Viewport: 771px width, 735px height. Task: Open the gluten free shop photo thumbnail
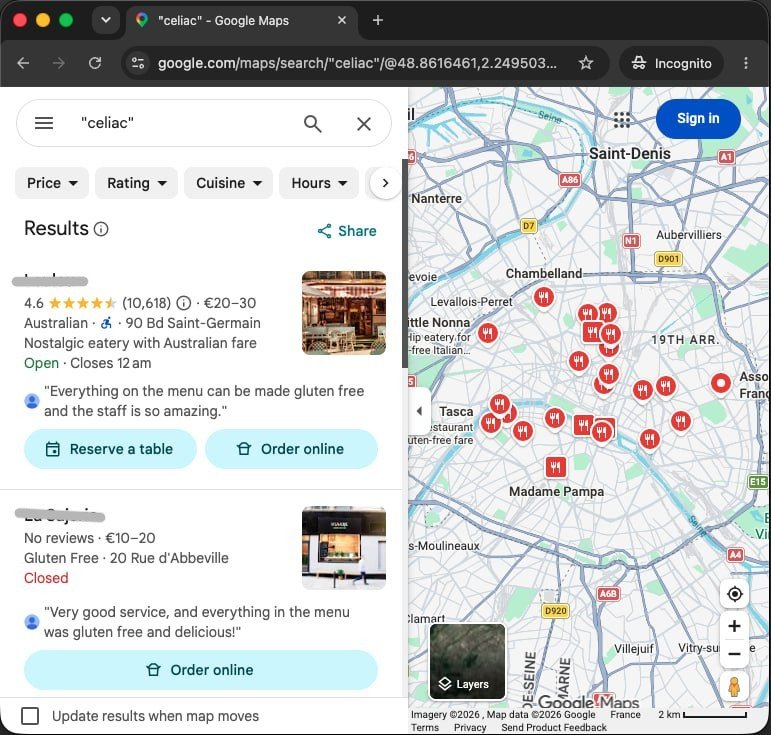pos(344,548)
